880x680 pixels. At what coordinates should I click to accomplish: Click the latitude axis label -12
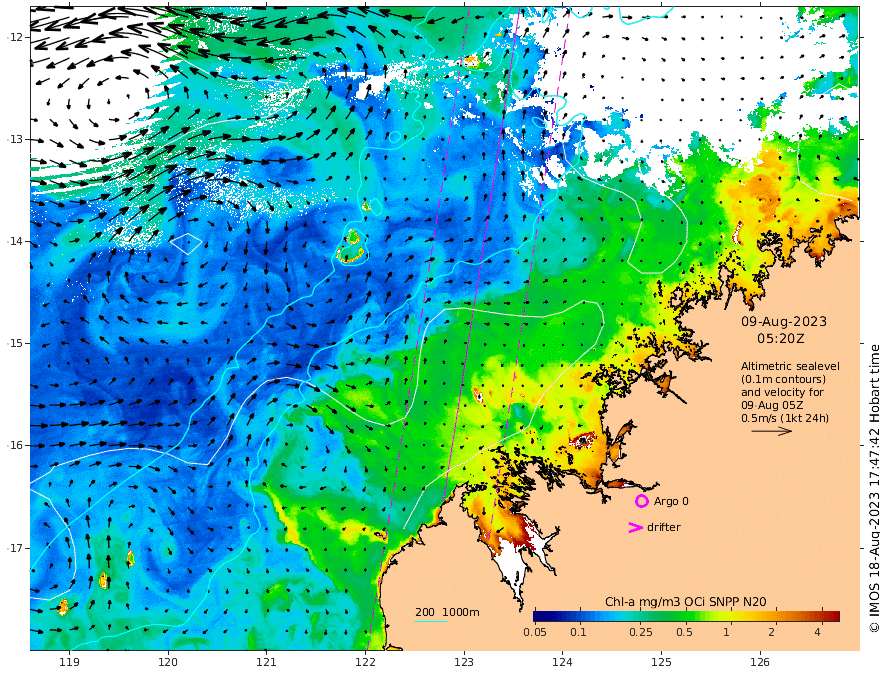(x=15, y=37)
